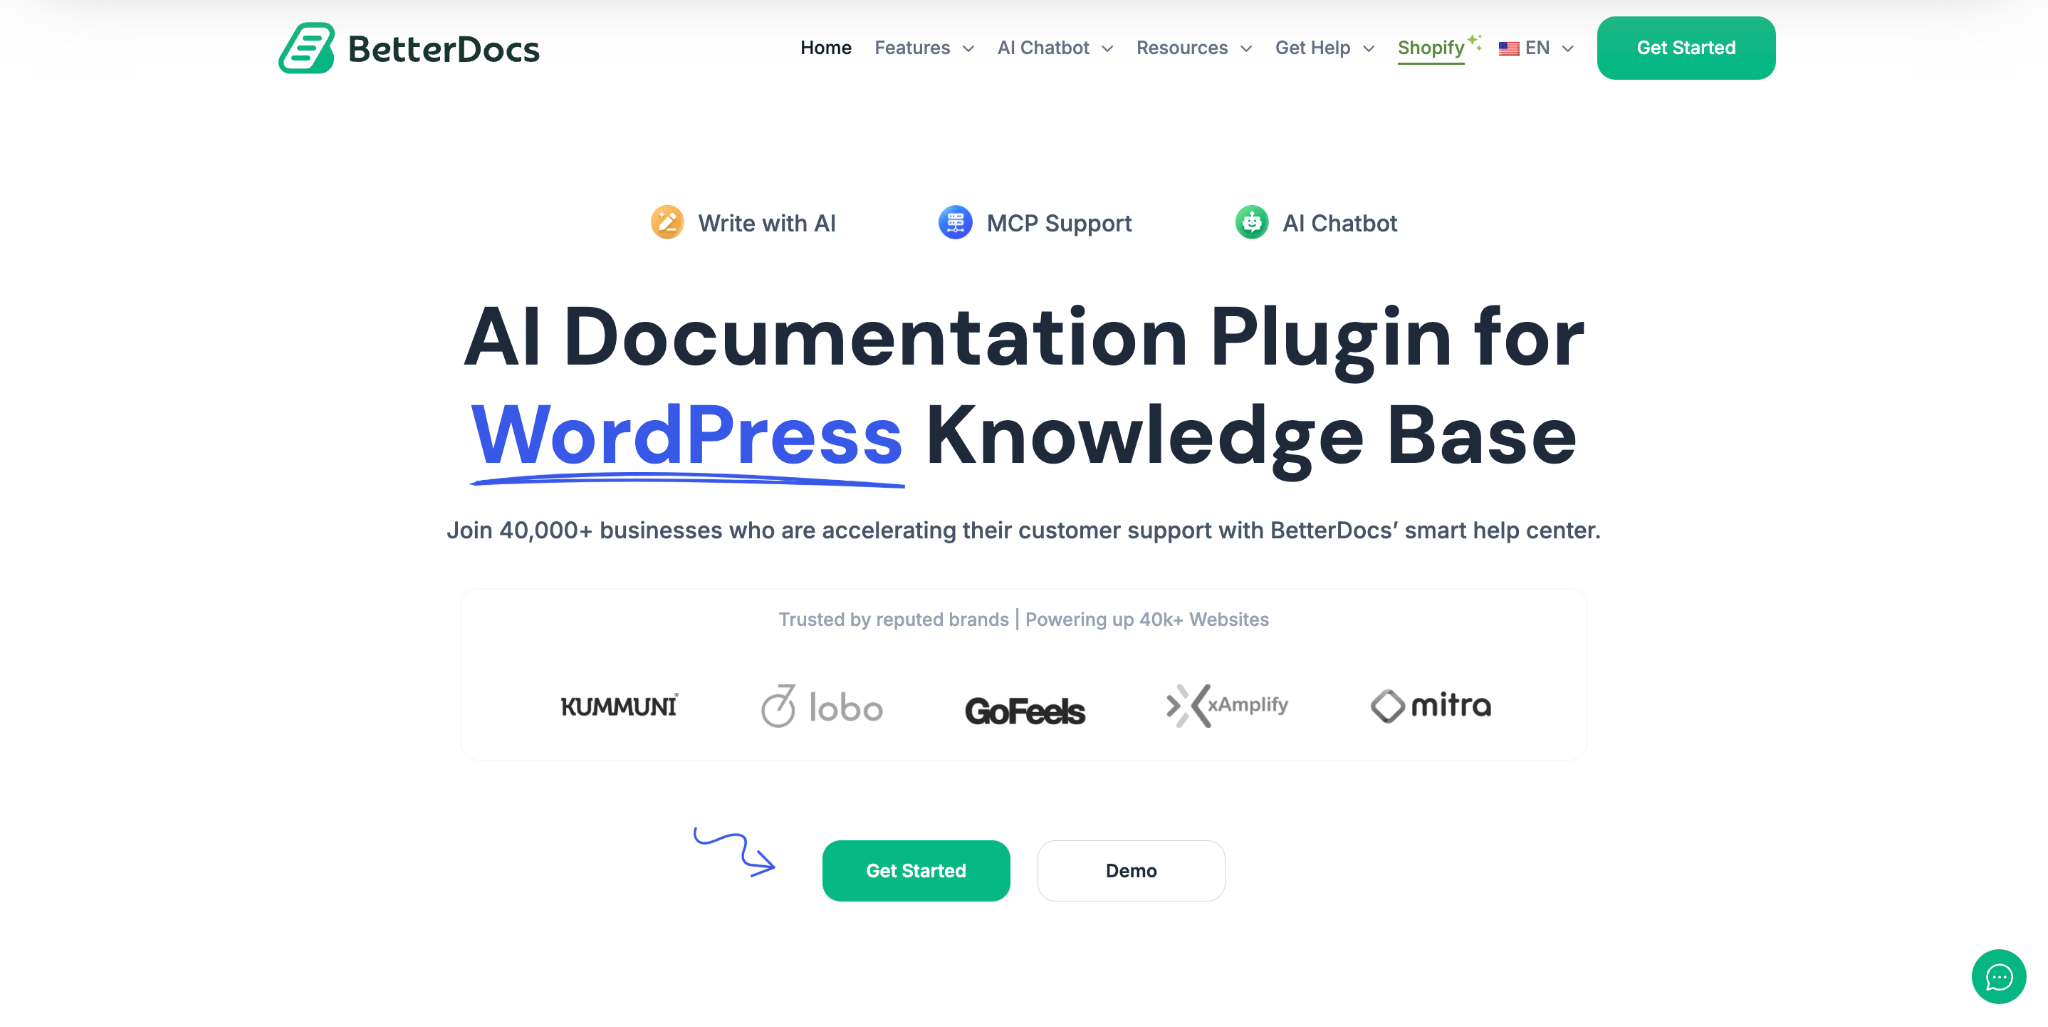Click the Write with AI label
Viewport: 2048px width, 1027px height.
pyautogui.click(x=767, y=223)
